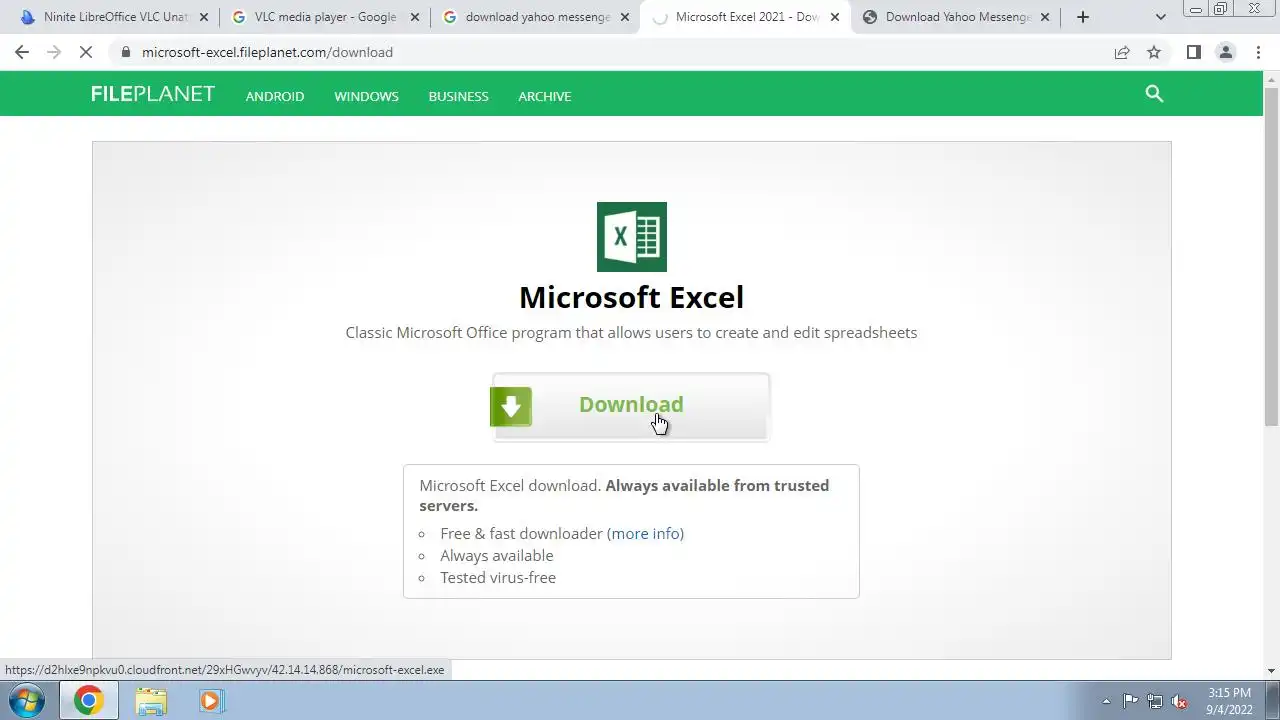The image size is (1280, 720).
Task: Click the green download arrow icon
Action: tap(511, 407)
